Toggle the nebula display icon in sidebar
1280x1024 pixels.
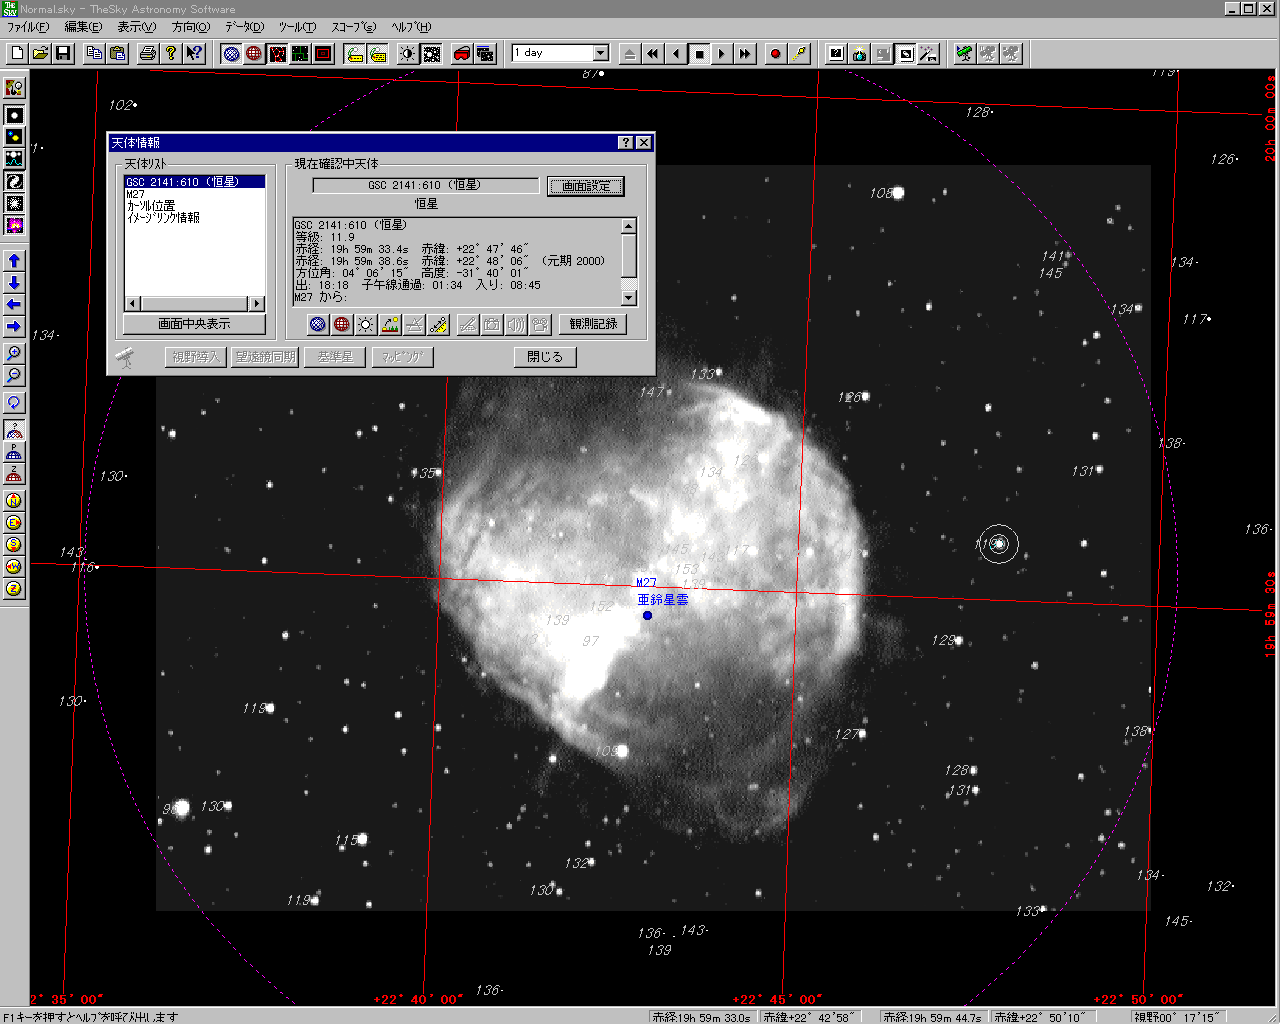click(x=14, y=225)
